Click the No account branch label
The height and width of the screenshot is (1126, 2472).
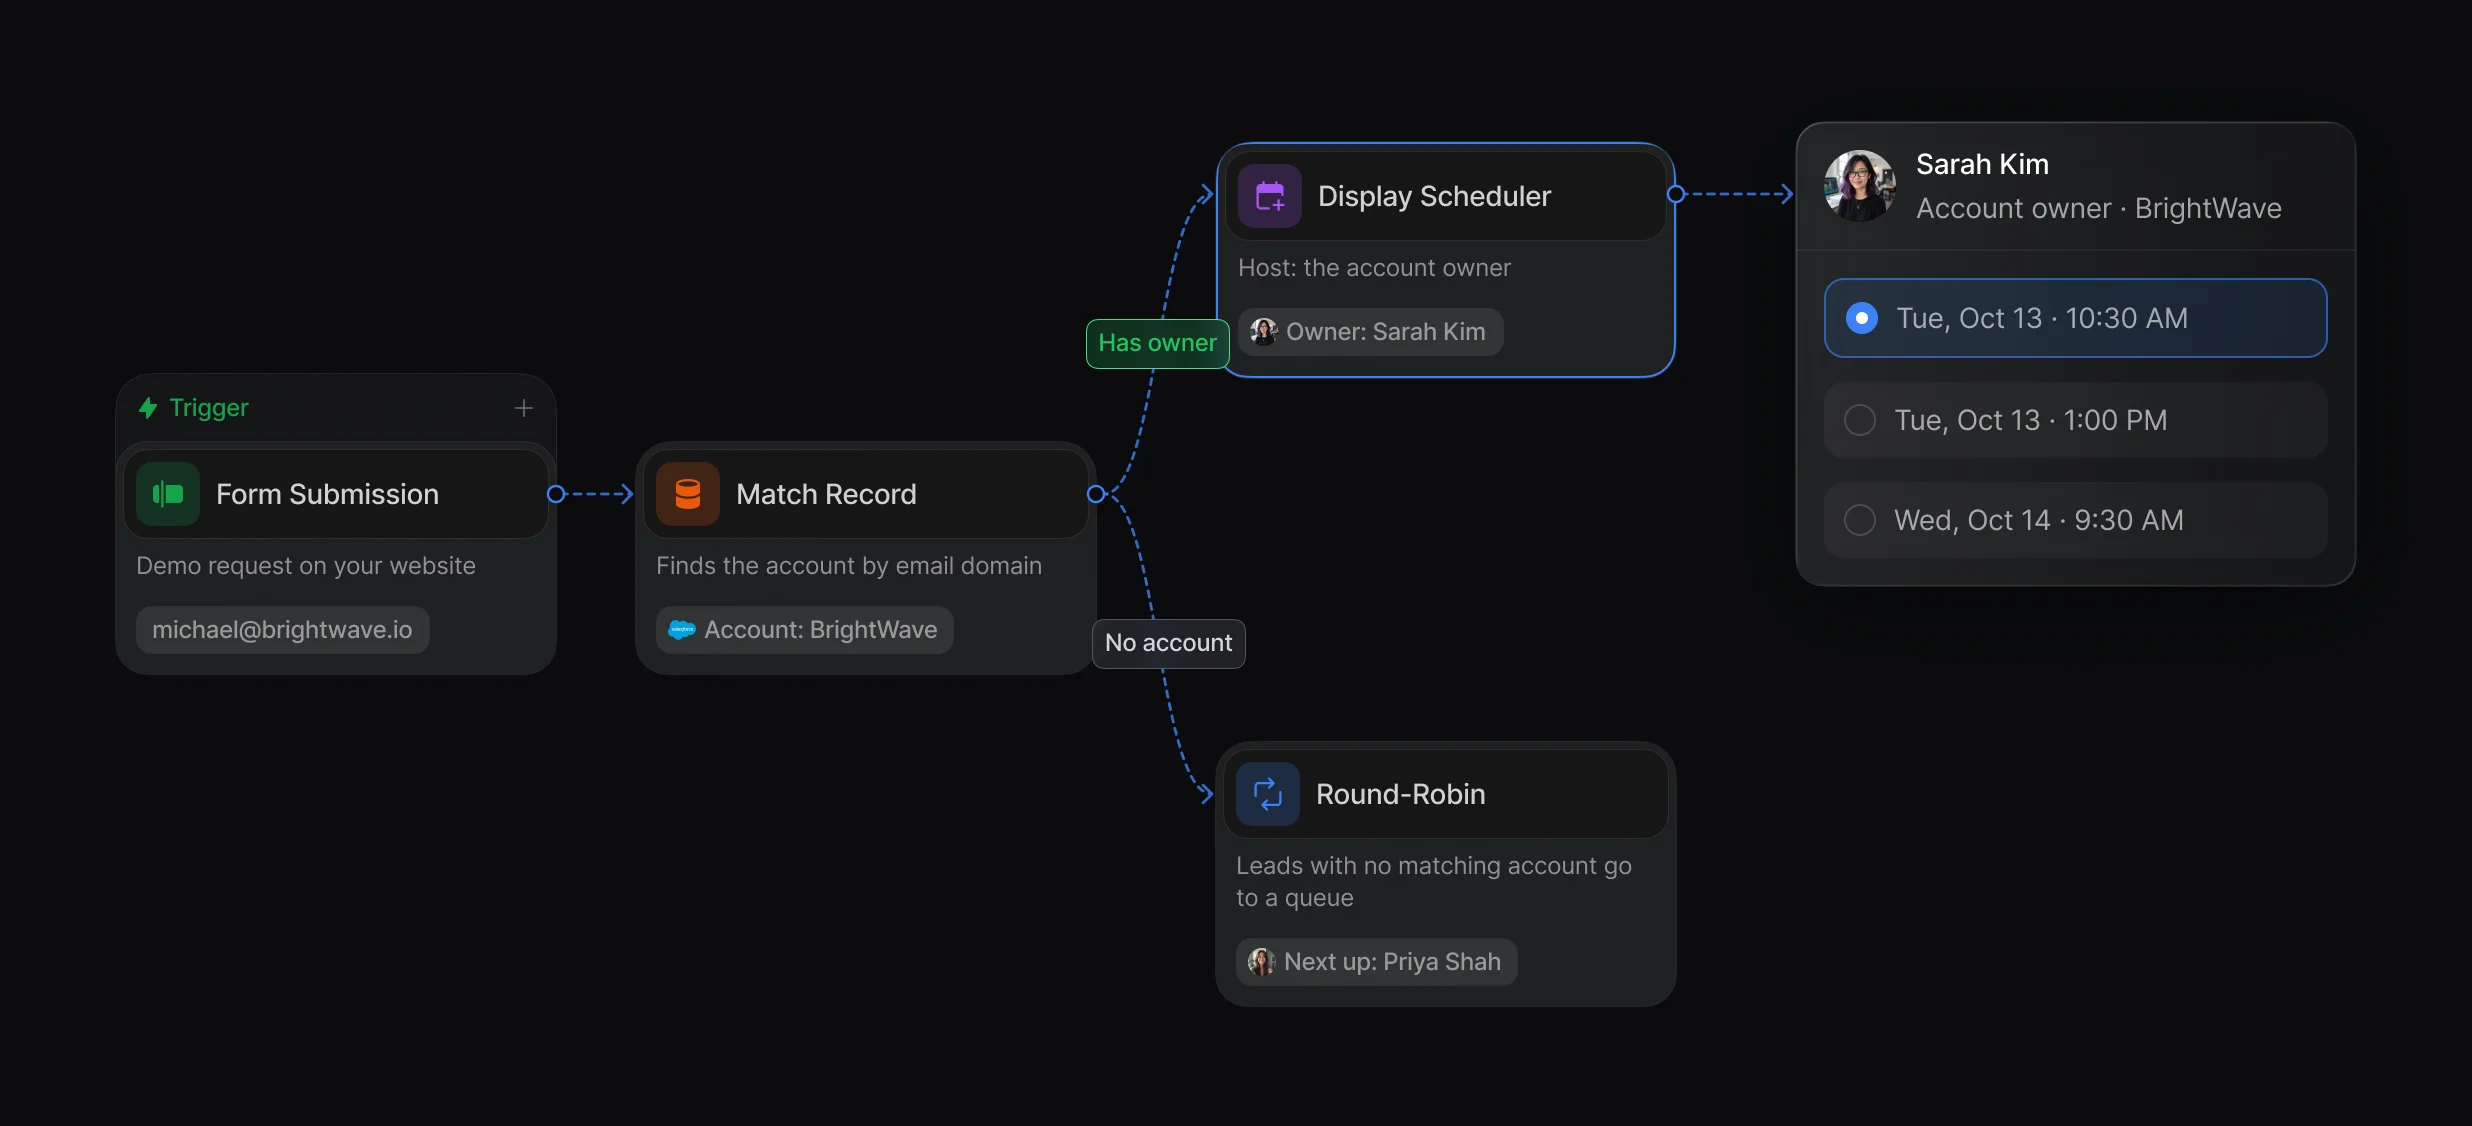[1169, 644]
